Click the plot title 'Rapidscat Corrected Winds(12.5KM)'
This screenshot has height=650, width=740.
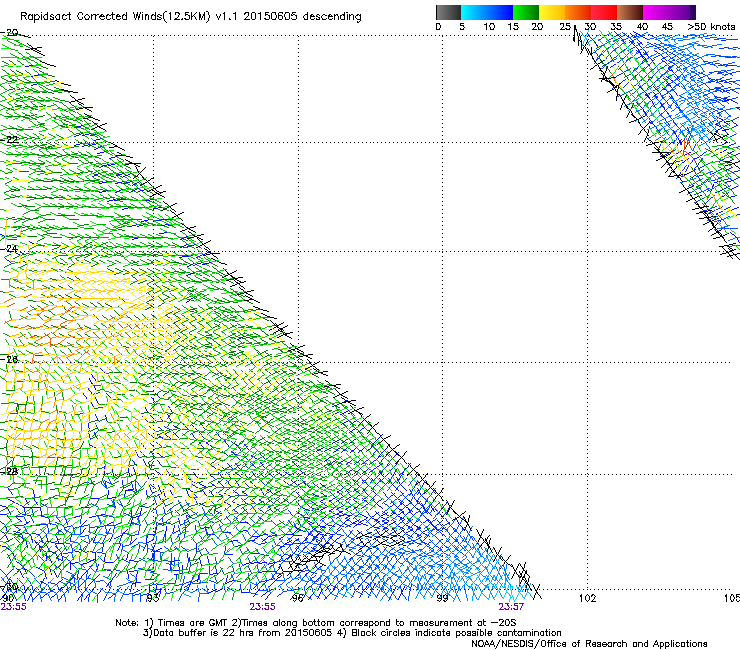click(115, 17)
